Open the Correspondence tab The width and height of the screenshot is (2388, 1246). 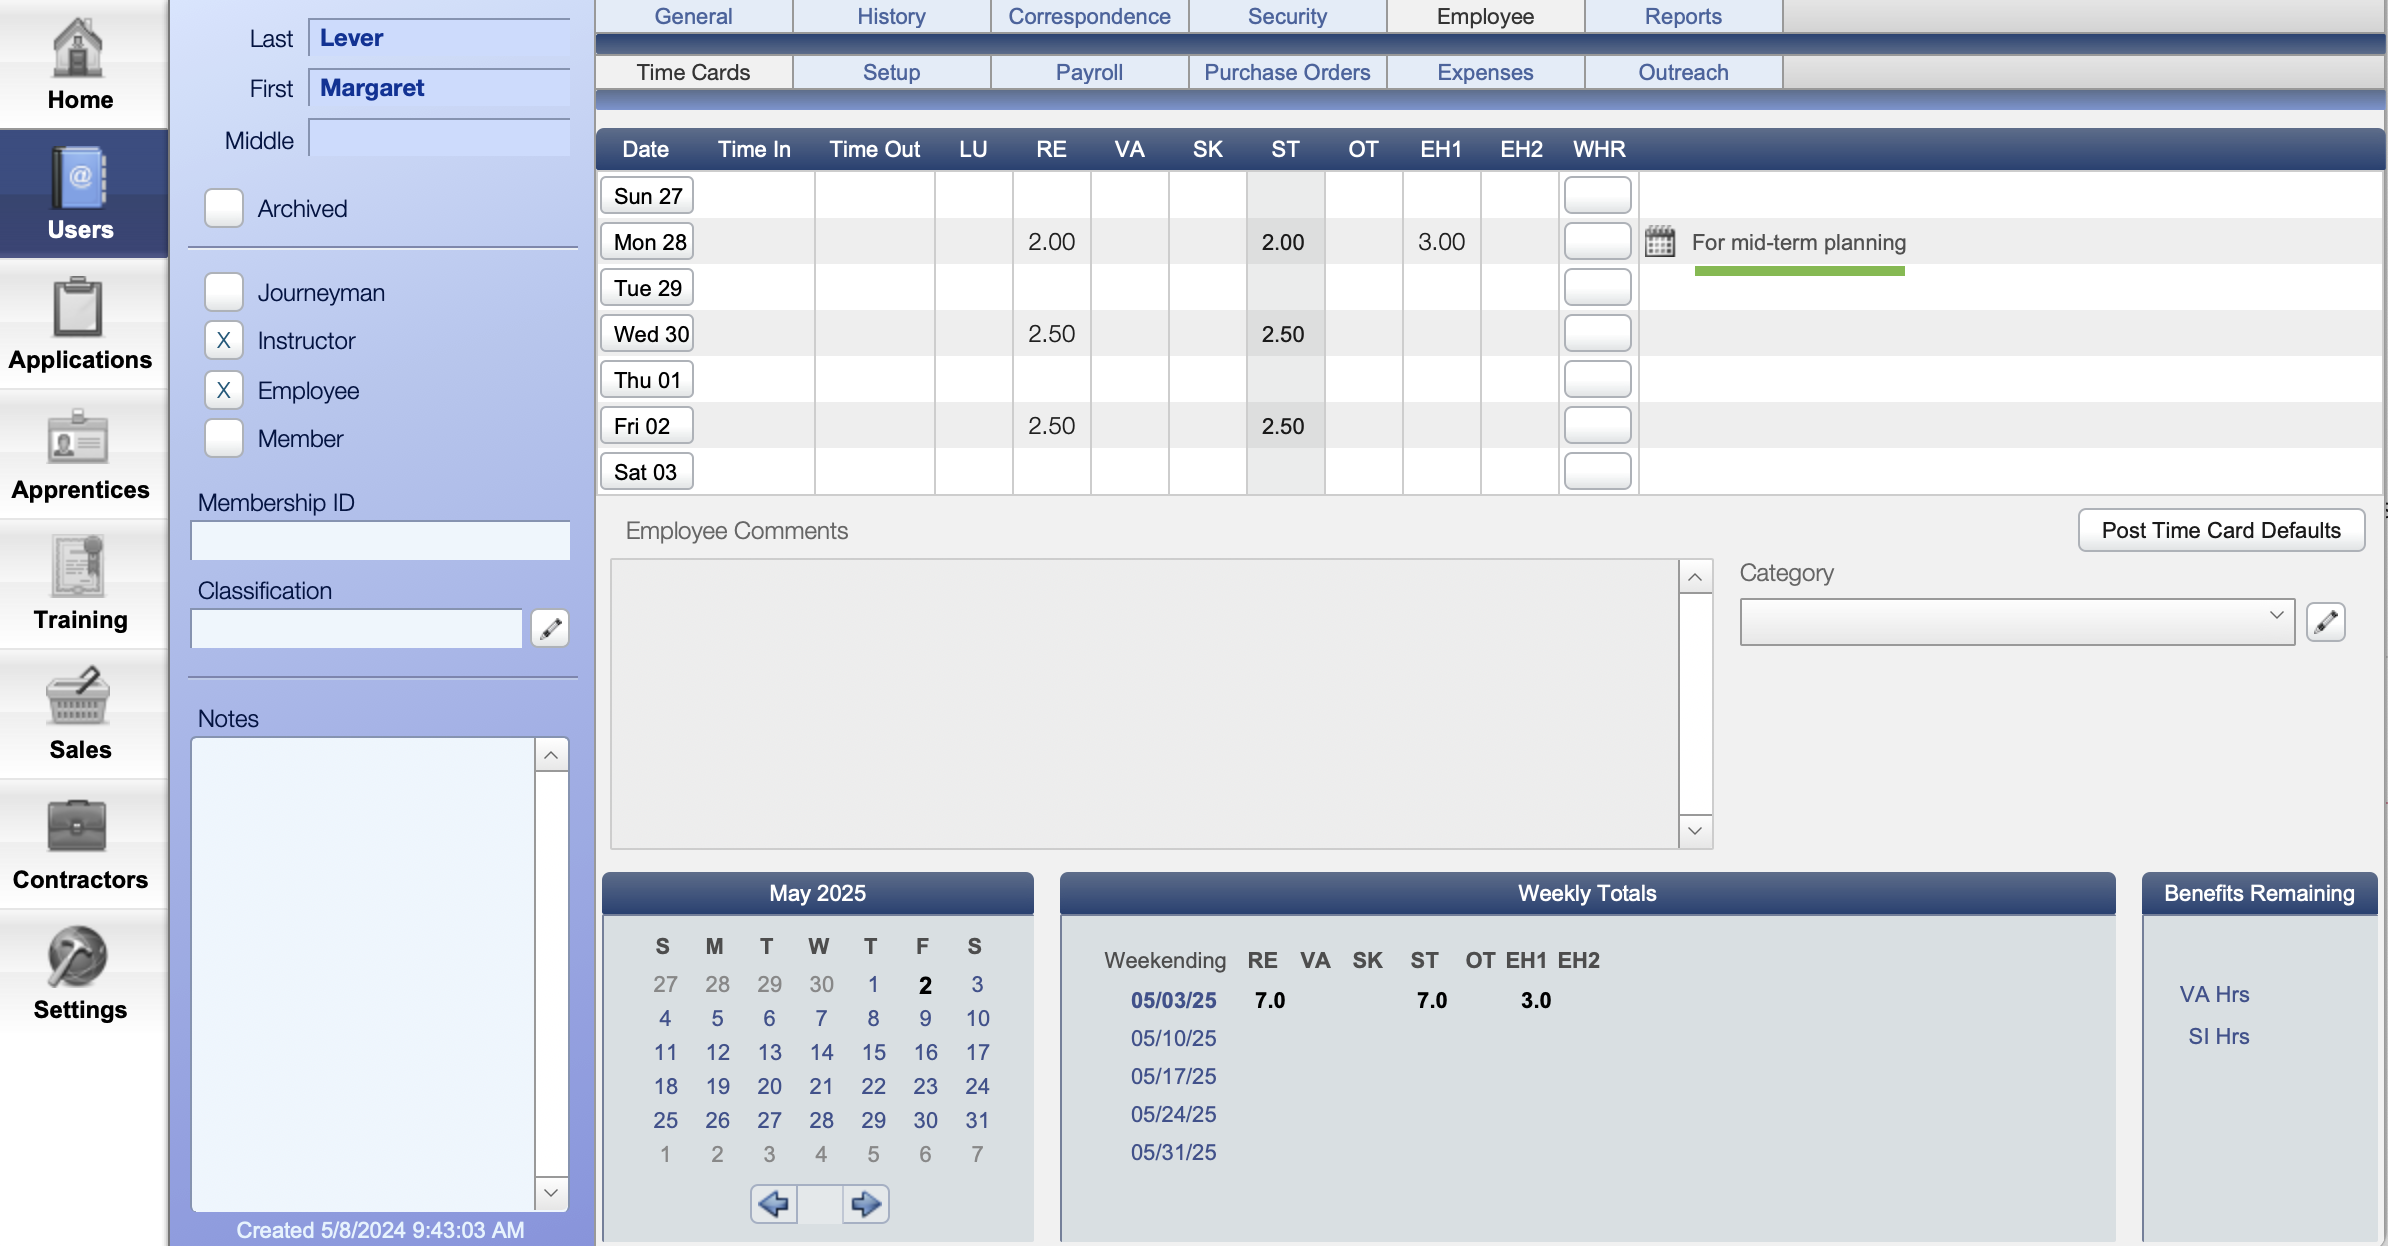(x=1090, y=16)
